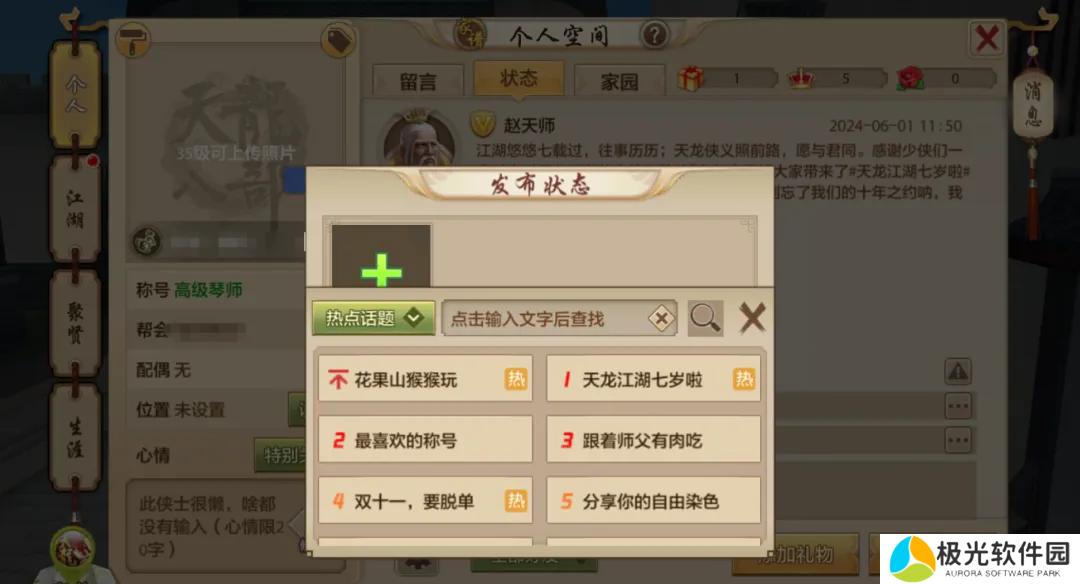Open the help question mark icon
This screenshot has width=1080, height=584.
(654, 34)
